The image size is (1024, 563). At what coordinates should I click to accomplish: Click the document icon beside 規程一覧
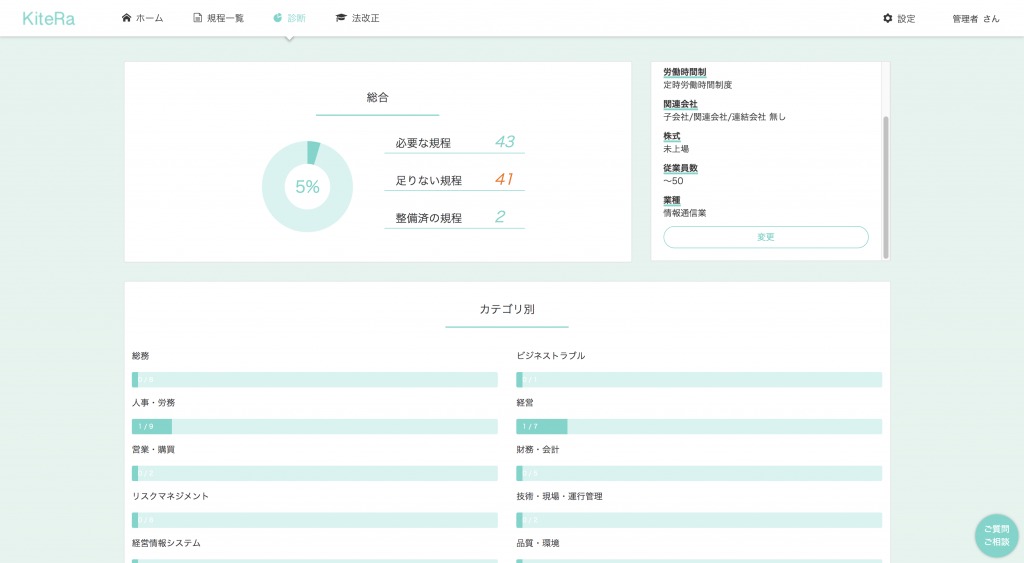click(x=197, y=18)
